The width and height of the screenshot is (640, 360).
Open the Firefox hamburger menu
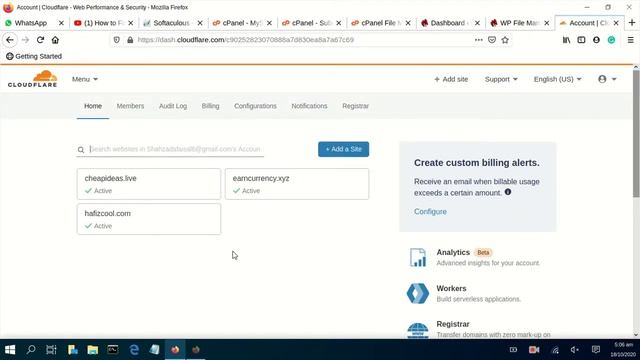tap(631, 40)
